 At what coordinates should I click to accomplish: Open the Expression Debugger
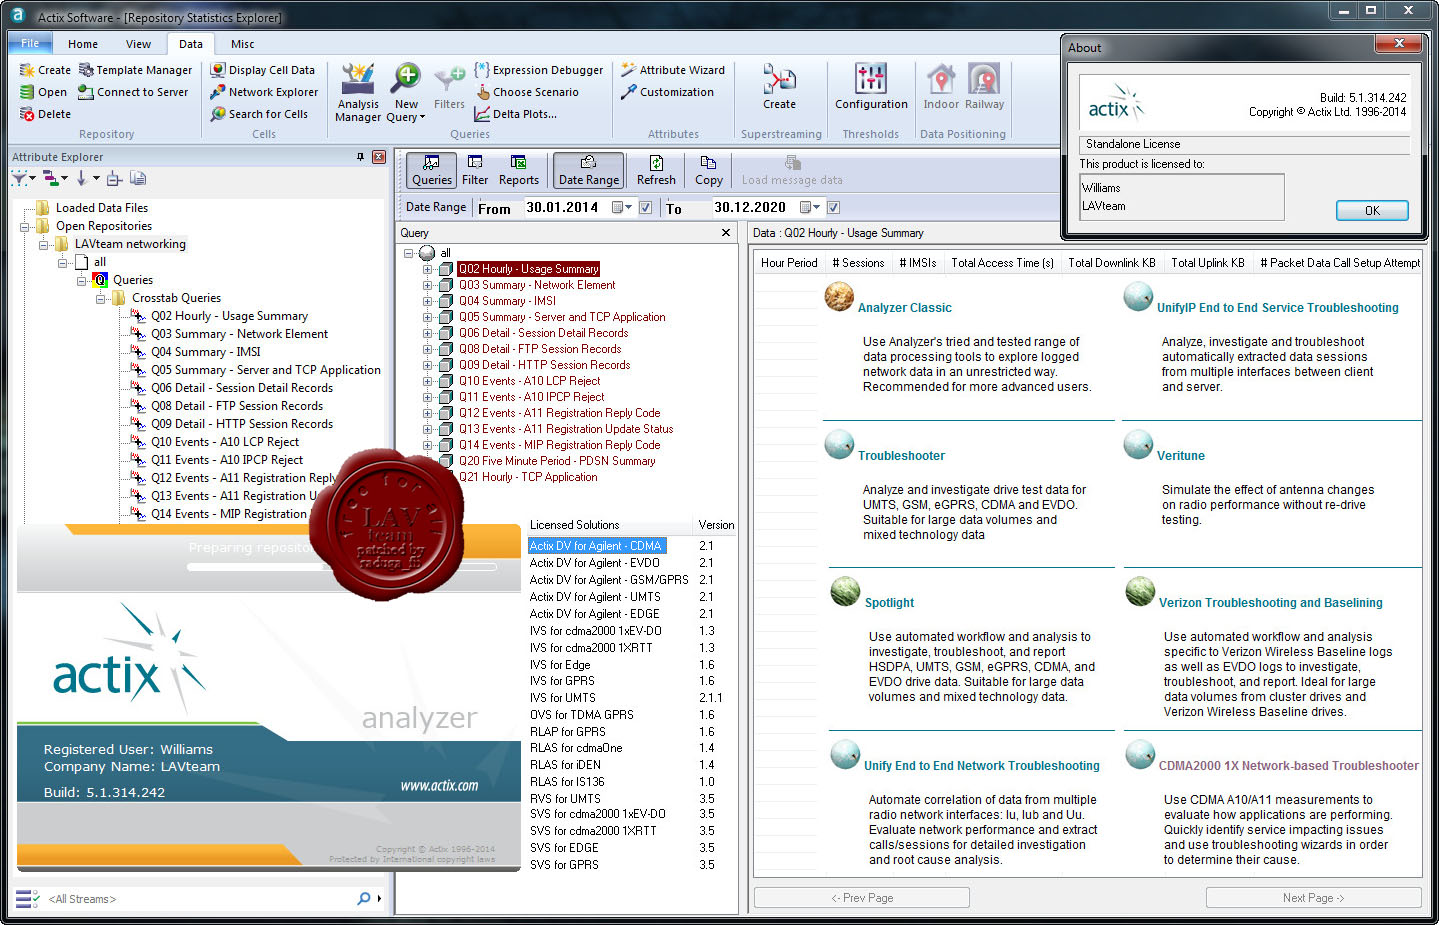click(x=539, y=70)
